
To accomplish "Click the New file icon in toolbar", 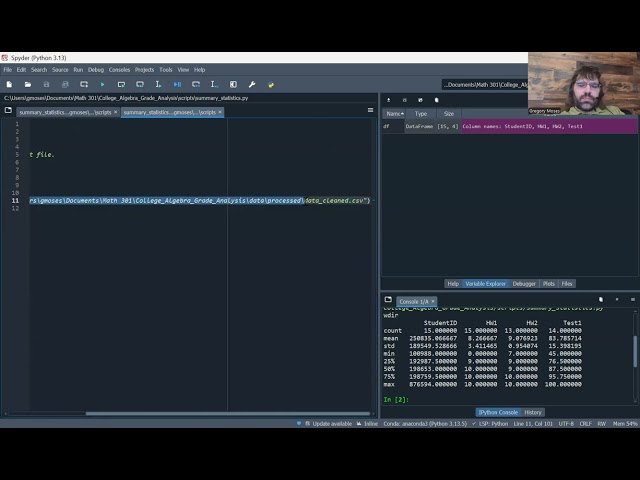I will pos(8,84).
